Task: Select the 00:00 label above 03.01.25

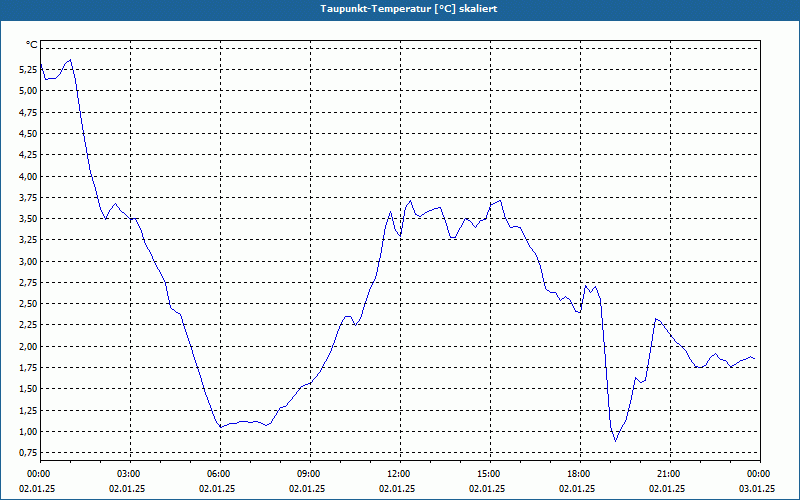Action: [757, 474]
